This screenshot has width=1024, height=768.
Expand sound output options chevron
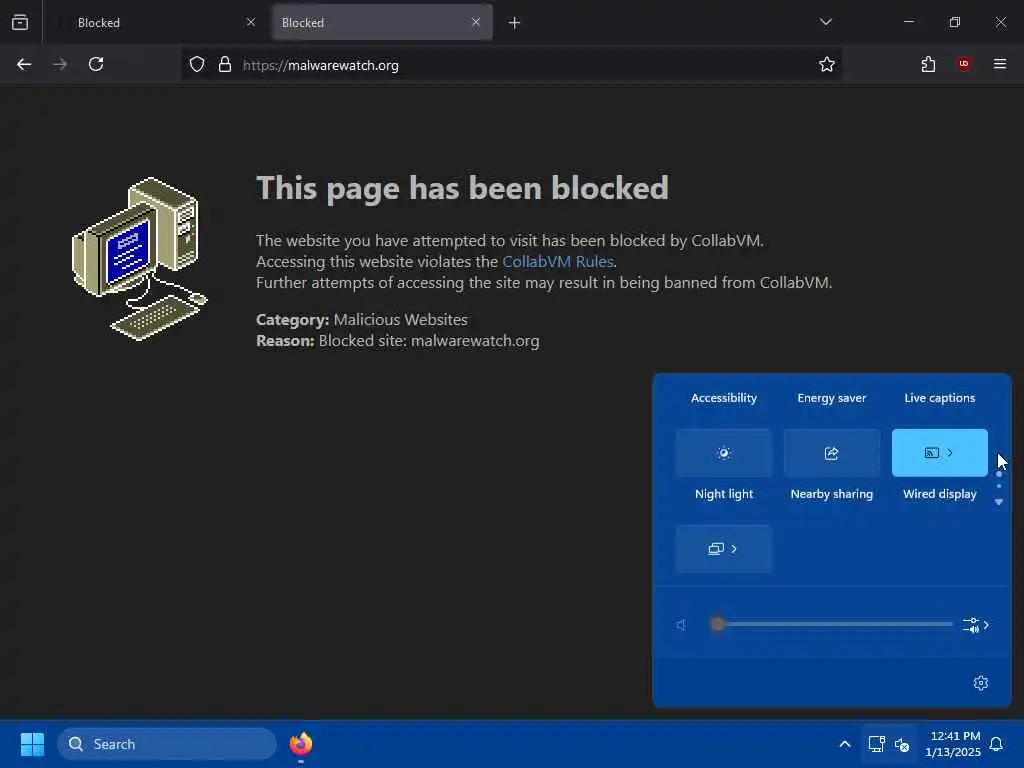986,625
